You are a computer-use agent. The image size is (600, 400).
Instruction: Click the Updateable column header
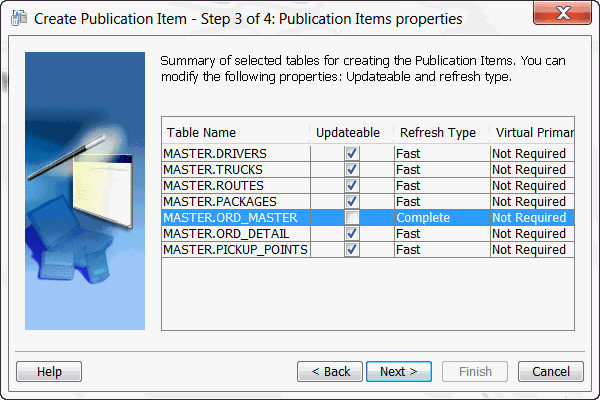352,132
